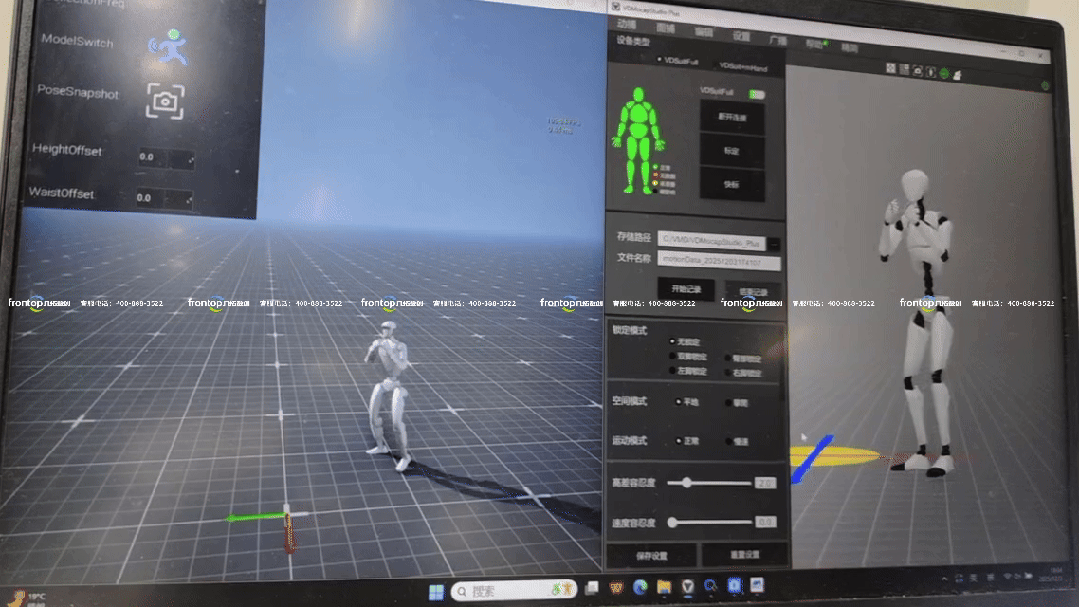
Task: Open the third menu in the menu bar
Action: (x=703, y=32)
